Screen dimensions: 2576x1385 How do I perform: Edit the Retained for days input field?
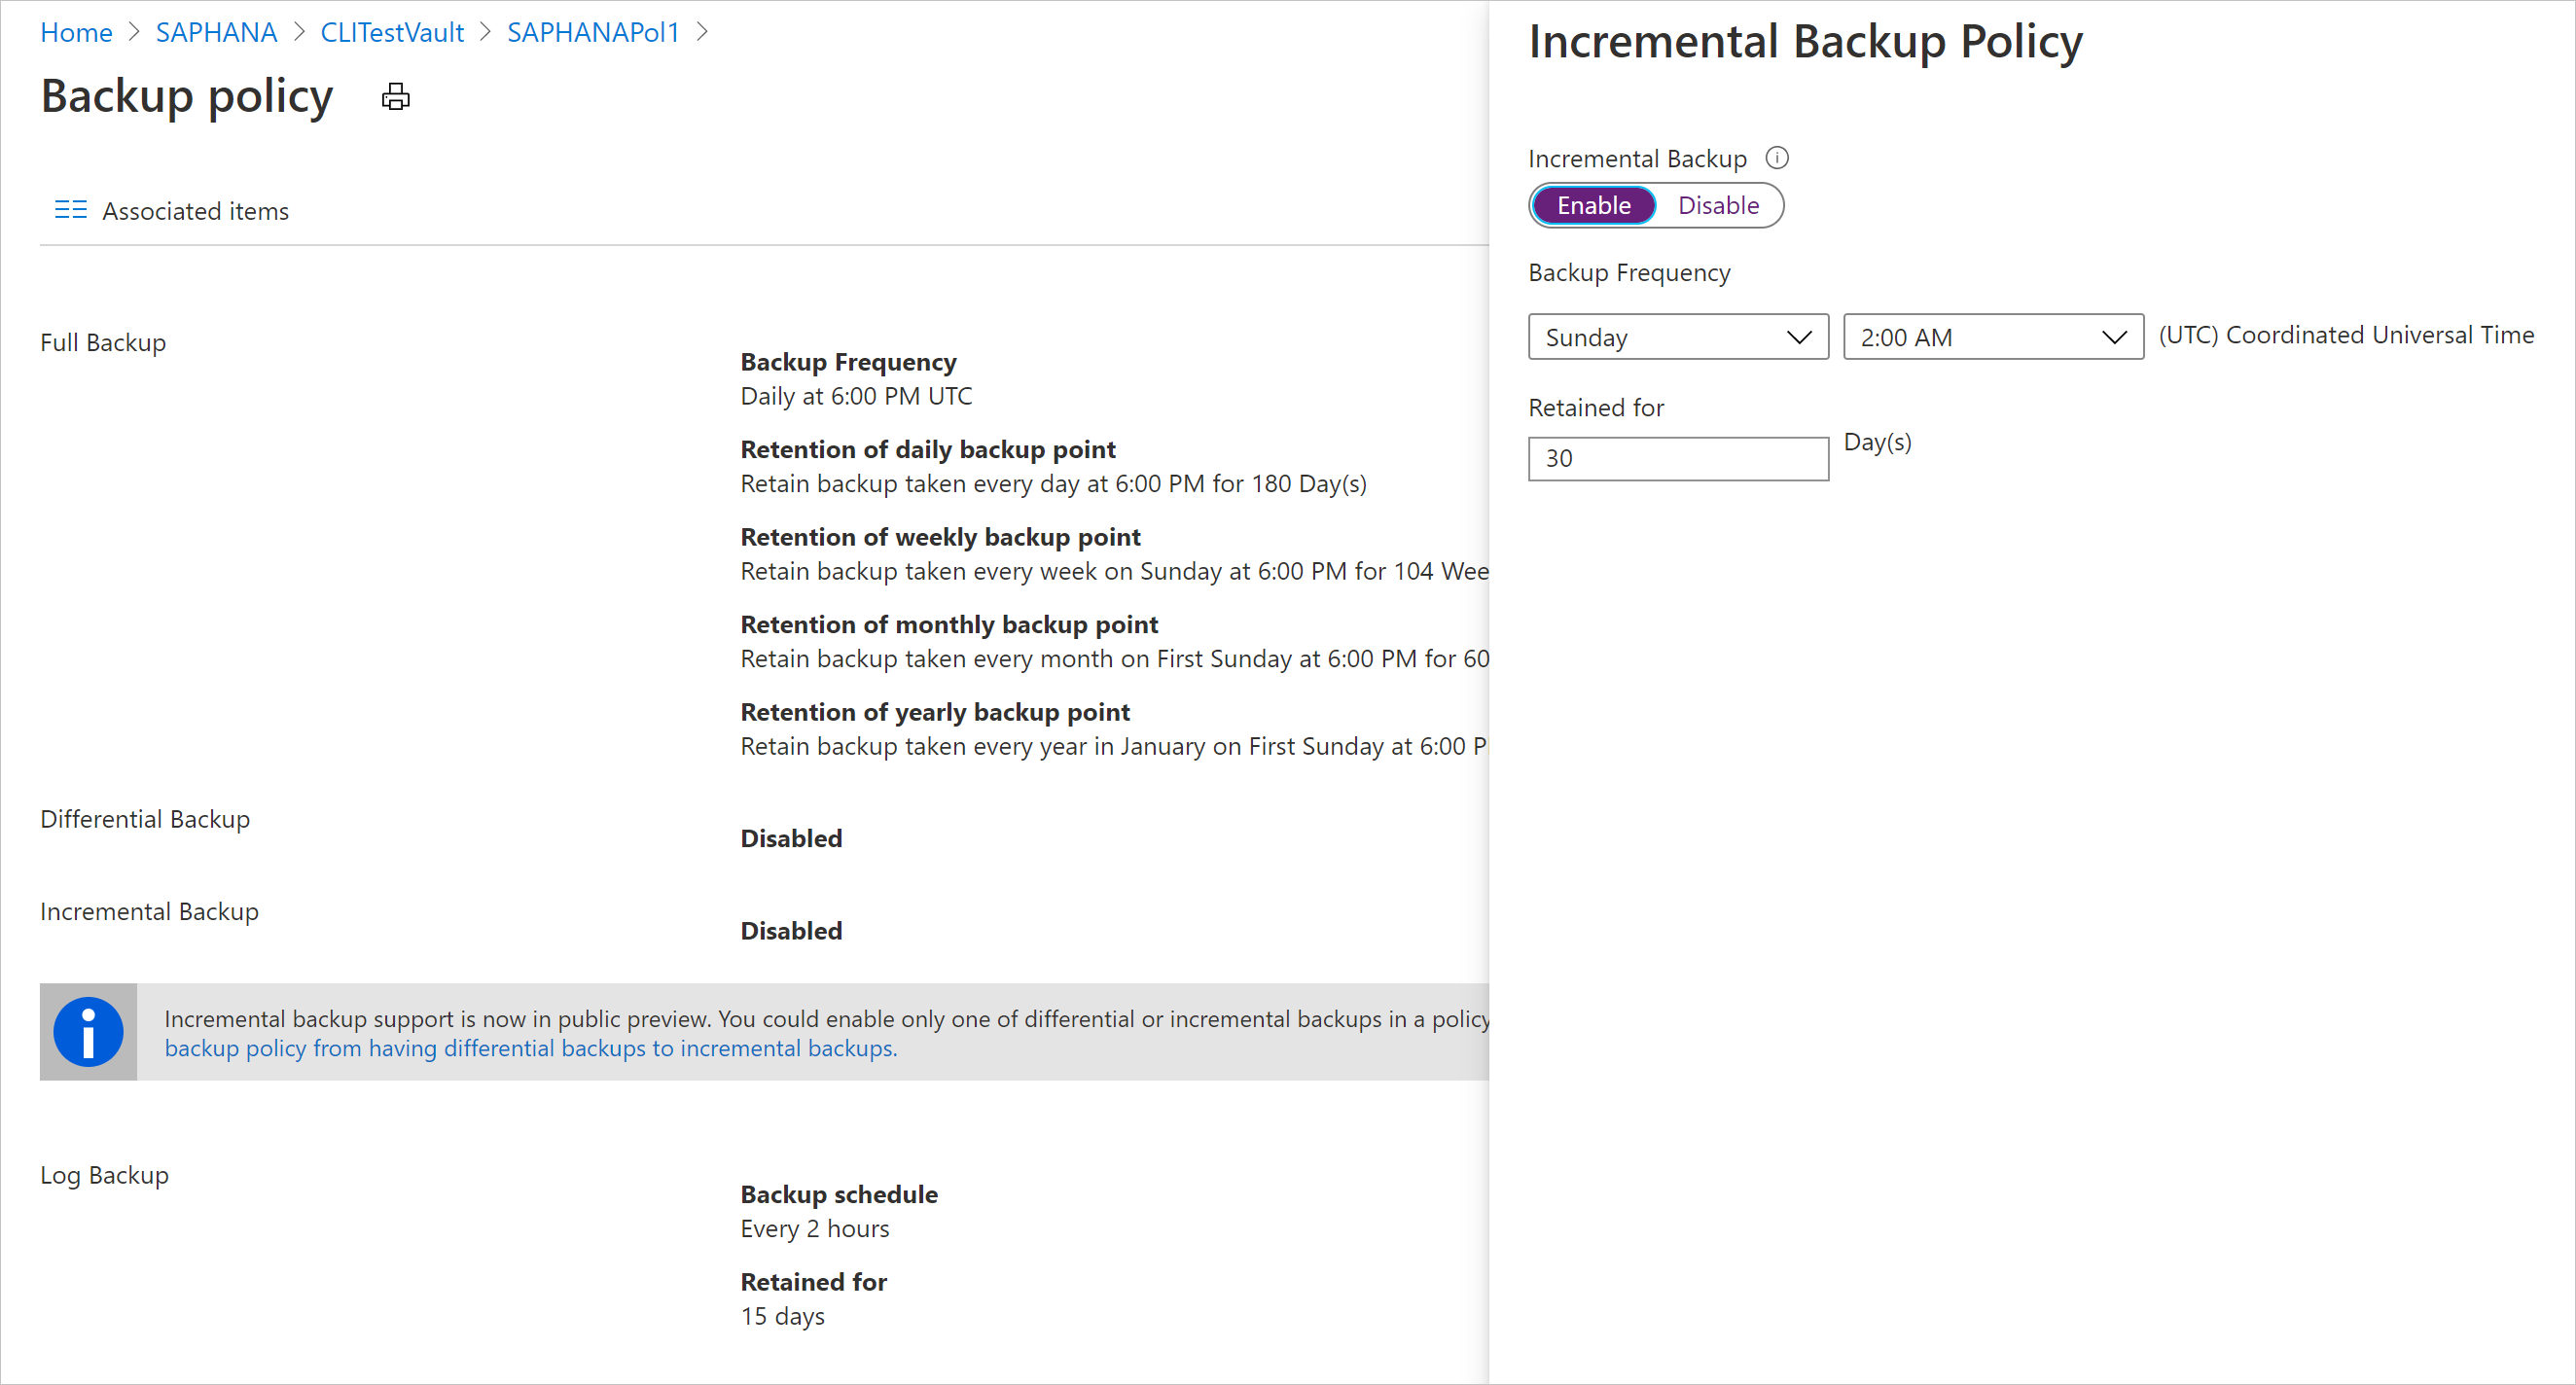pyautogui.click(x=1675, y=457)
